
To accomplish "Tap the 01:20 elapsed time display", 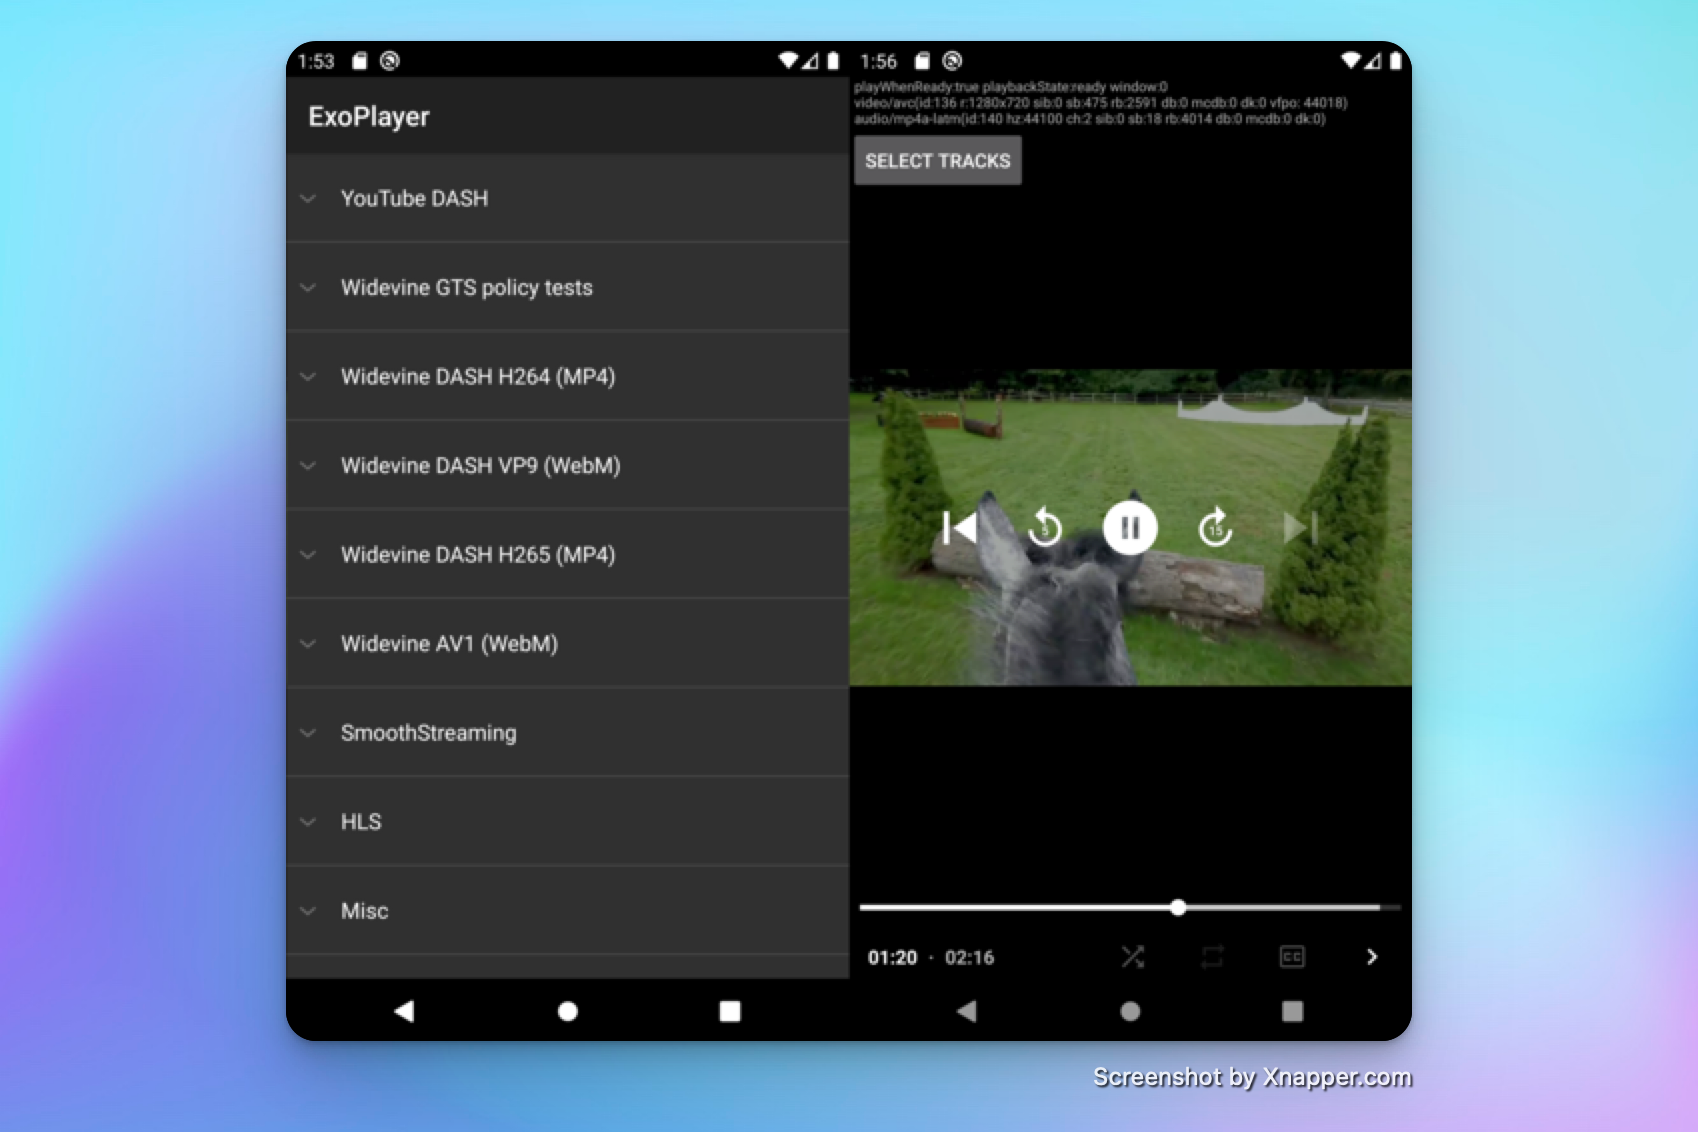I will click(x=895, y=957).
